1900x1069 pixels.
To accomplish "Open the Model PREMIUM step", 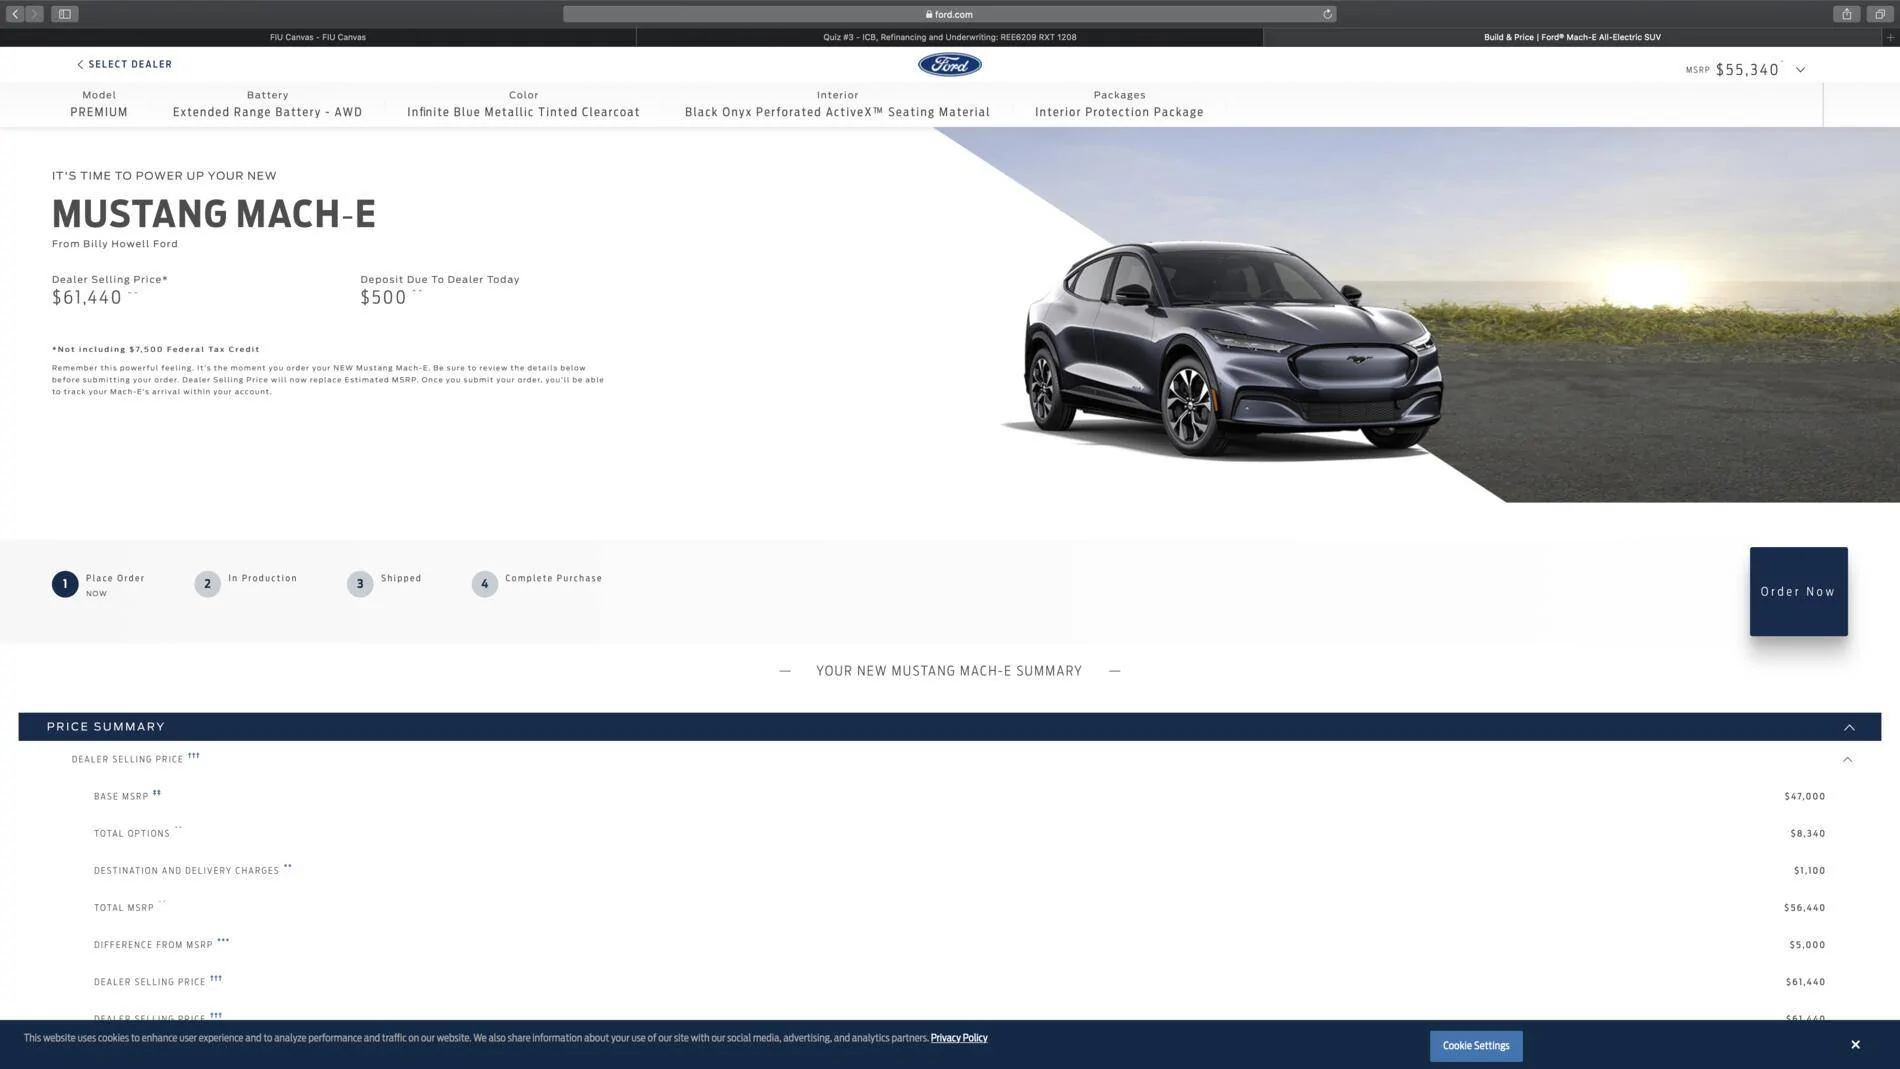I will click(99, 104).
